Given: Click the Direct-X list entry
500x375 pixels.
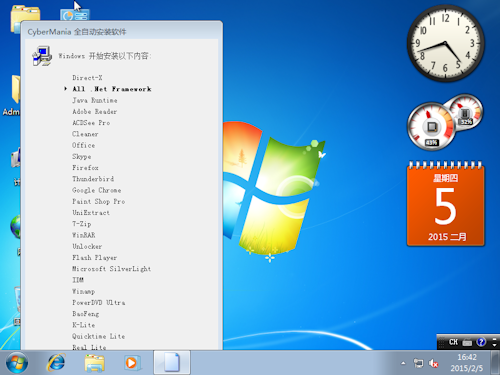Looking at the screenshot, I should 87,78.
